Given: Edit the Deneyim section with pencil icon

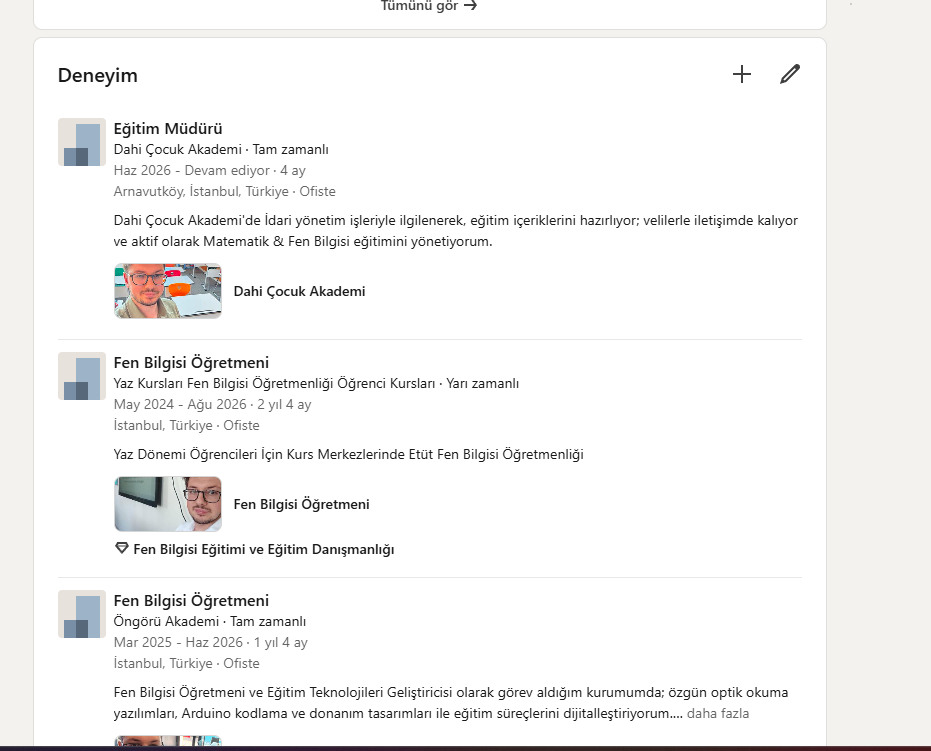Looking at the screenshot, I should 790,74.
